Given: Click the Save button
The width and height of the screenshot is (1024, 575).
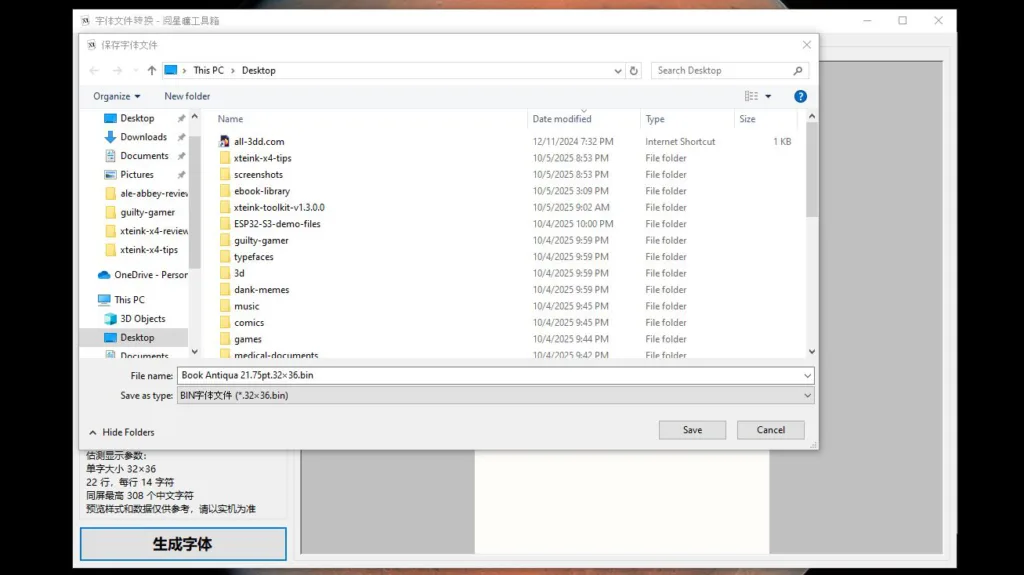Looking at the screenshot, I should click(x=692, y=430).
